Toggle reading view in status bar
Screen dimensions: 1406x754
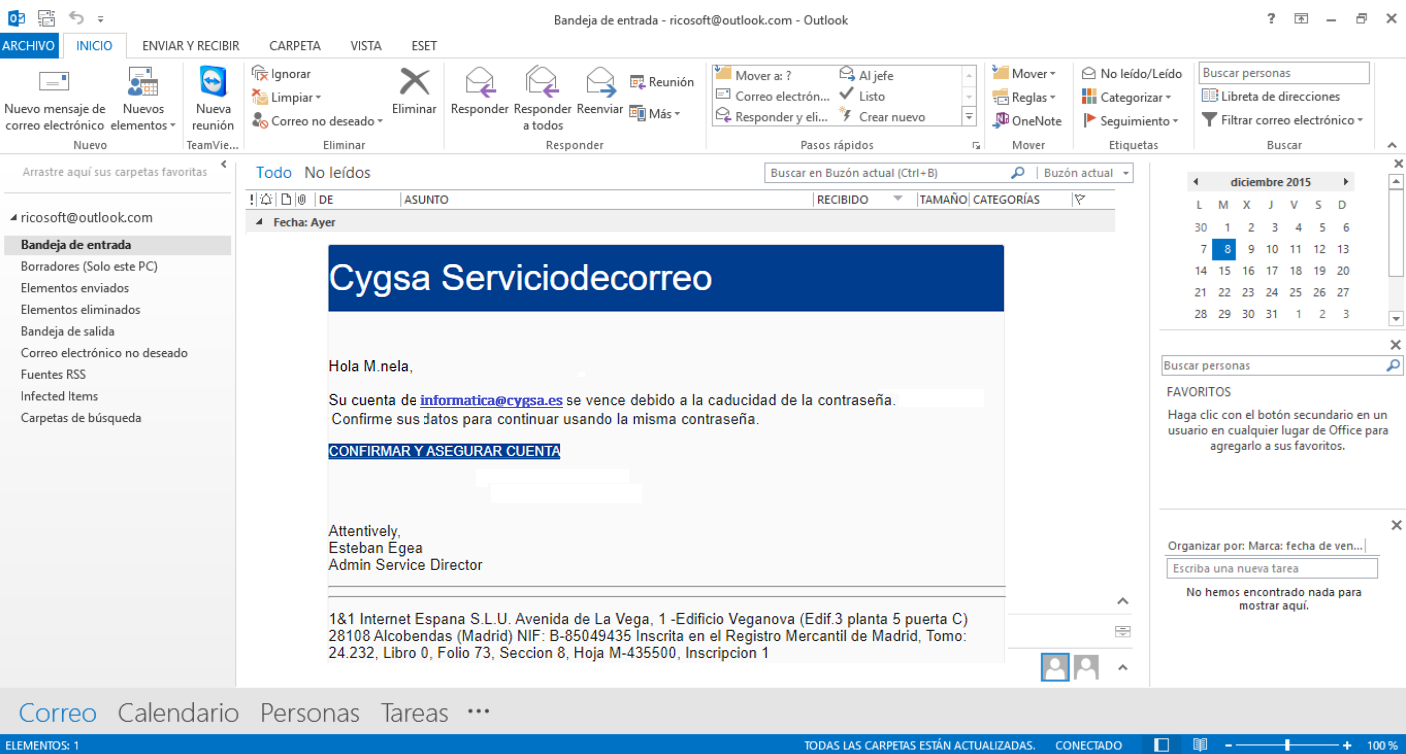pos(1200,745)
